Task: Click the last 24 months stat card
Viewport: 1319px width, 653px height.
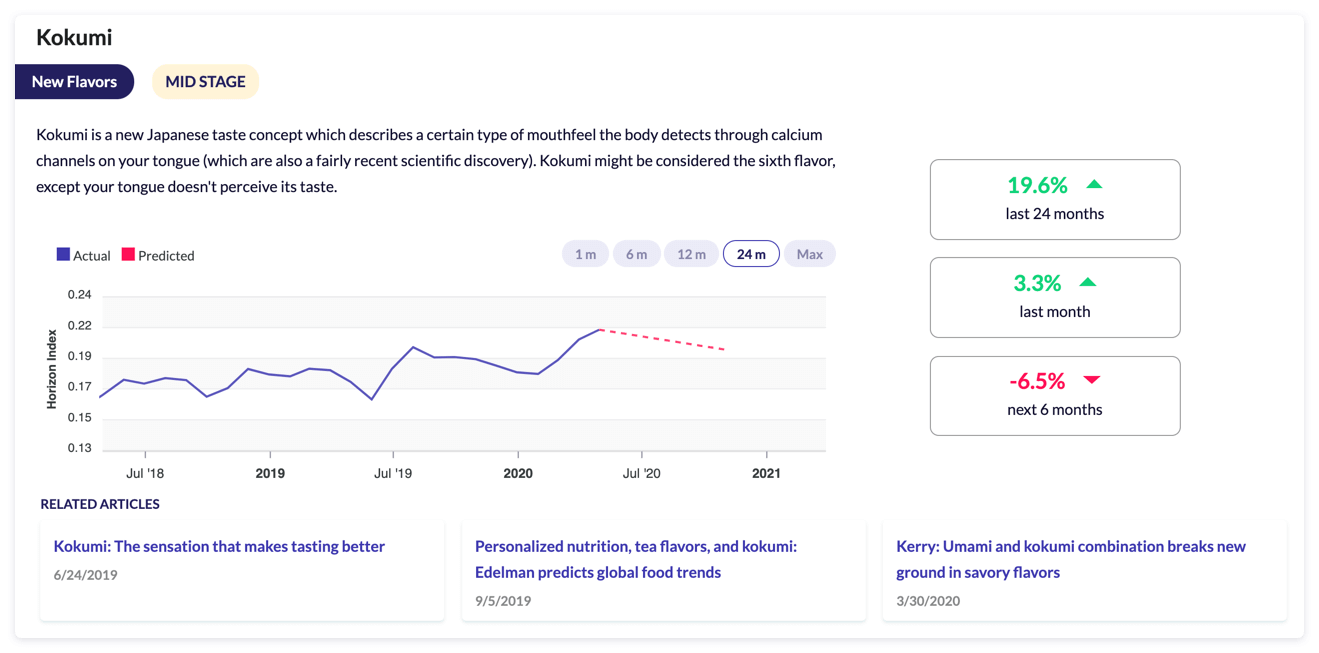Action: [x=1054, y=200]
